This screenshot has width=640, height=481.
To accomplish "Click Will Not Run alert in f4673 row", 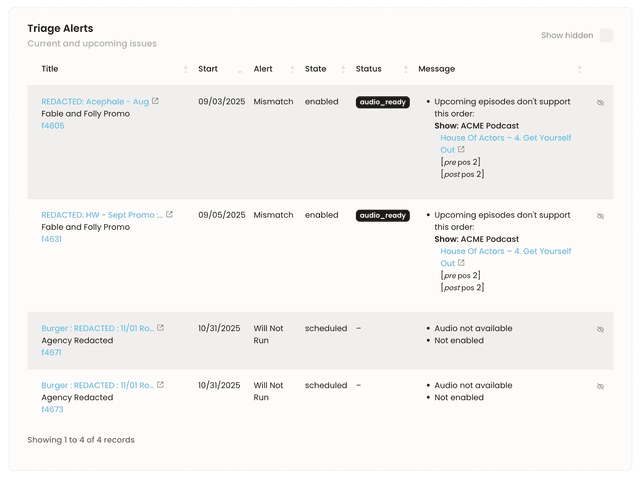I will [x=268, y=392].
